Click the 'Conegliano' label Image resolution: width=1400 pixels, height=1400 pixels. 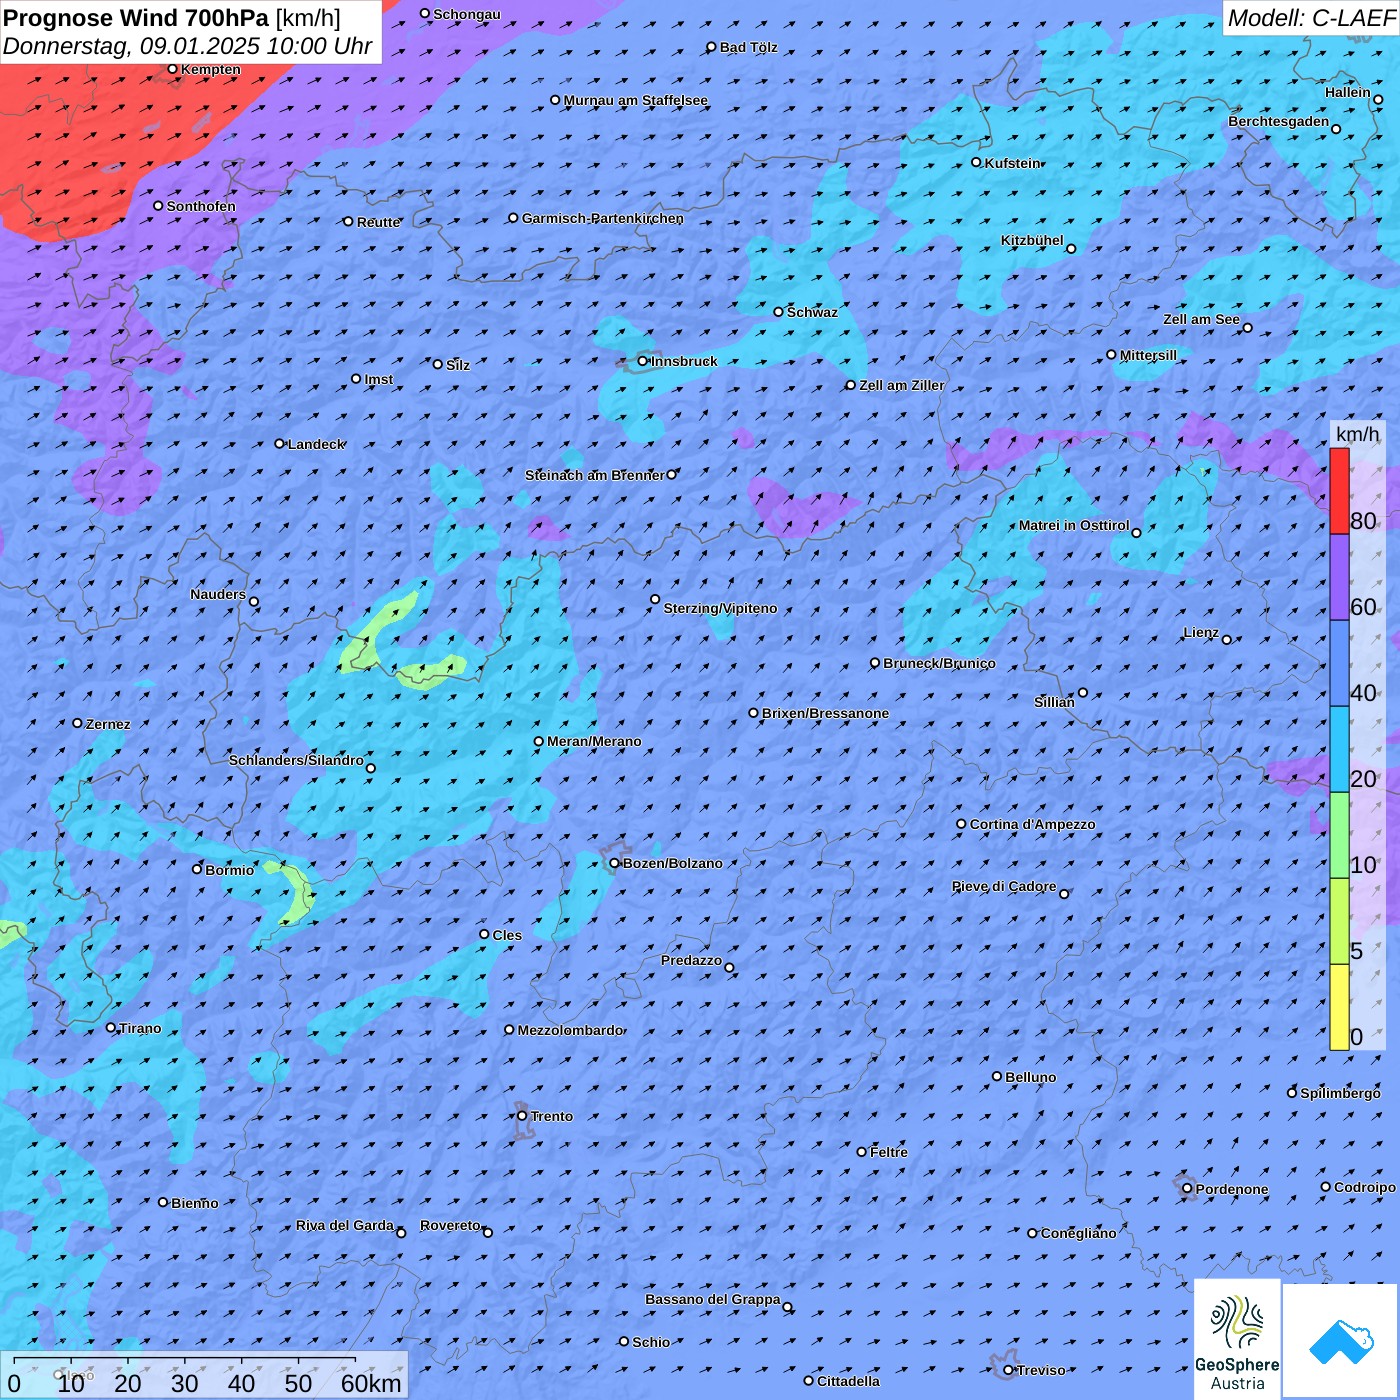pos(1079,1233)
